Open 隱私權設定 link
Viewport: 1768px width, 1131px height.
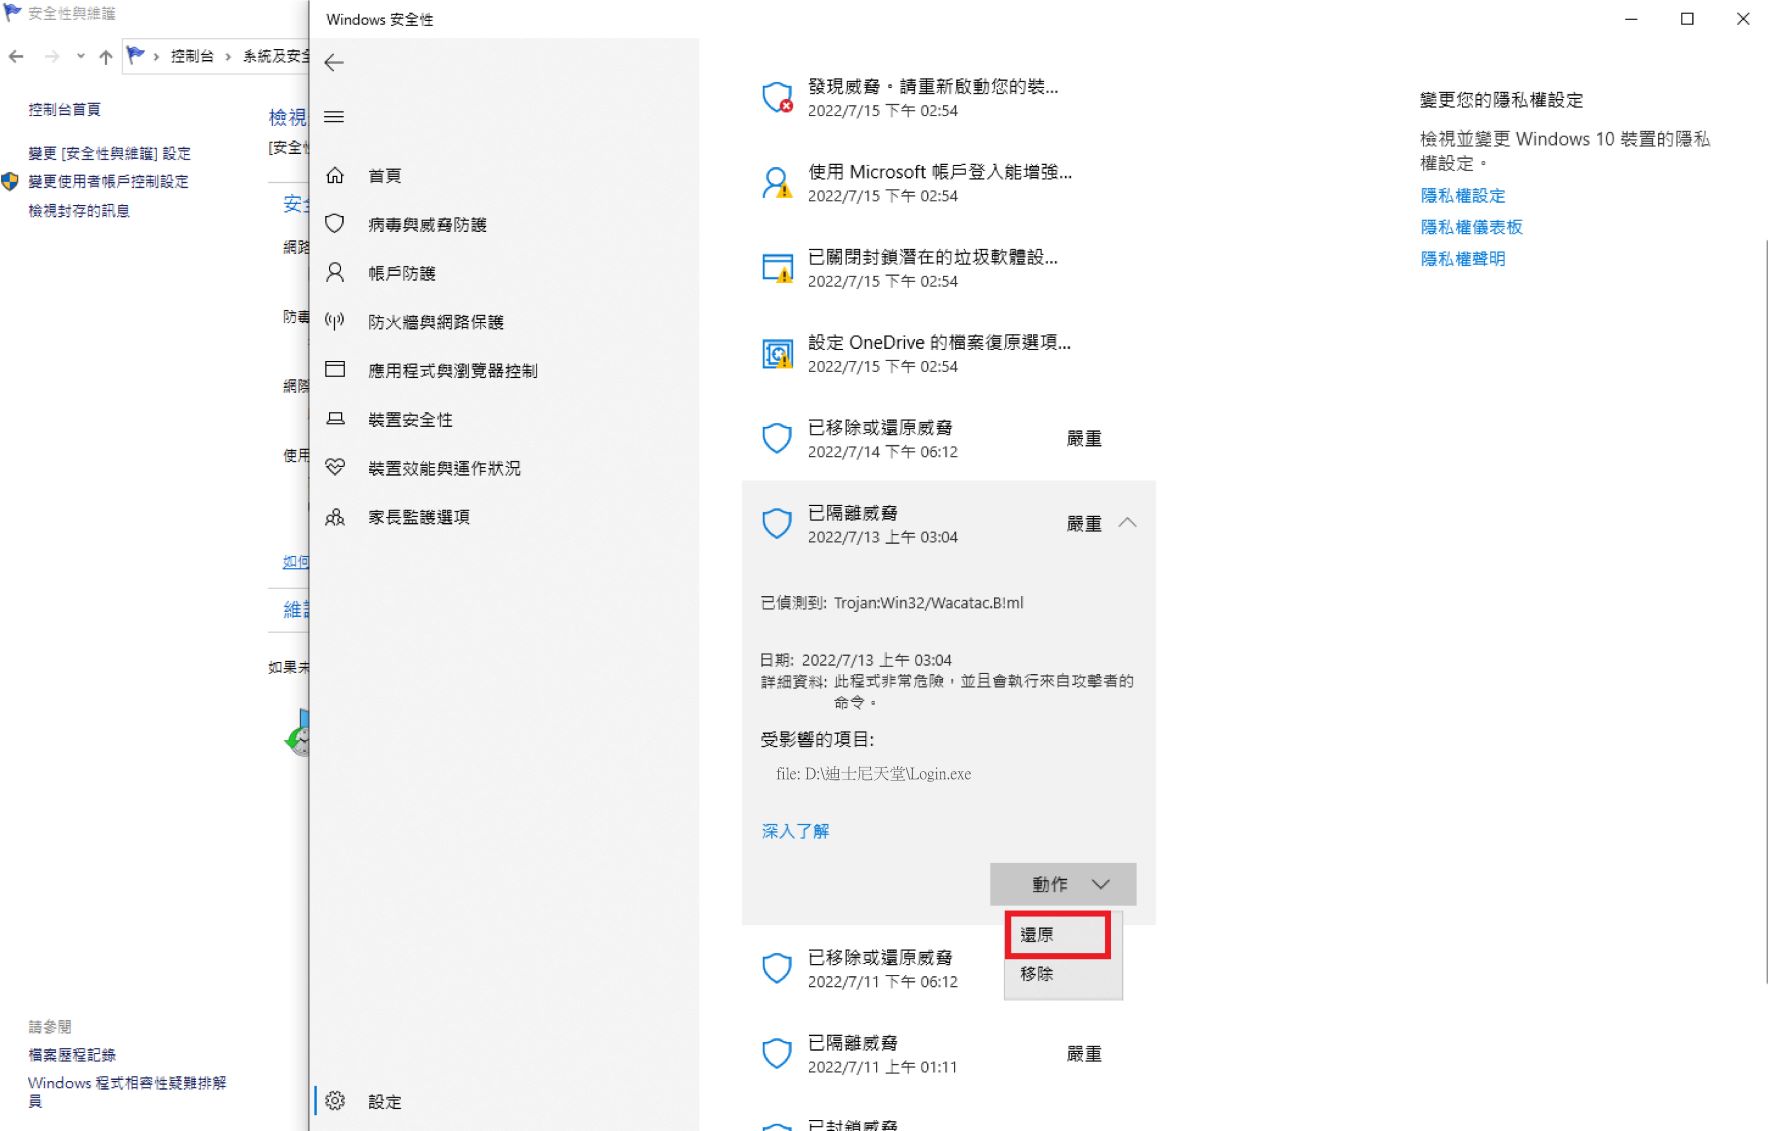click(x=1463, y=196)
